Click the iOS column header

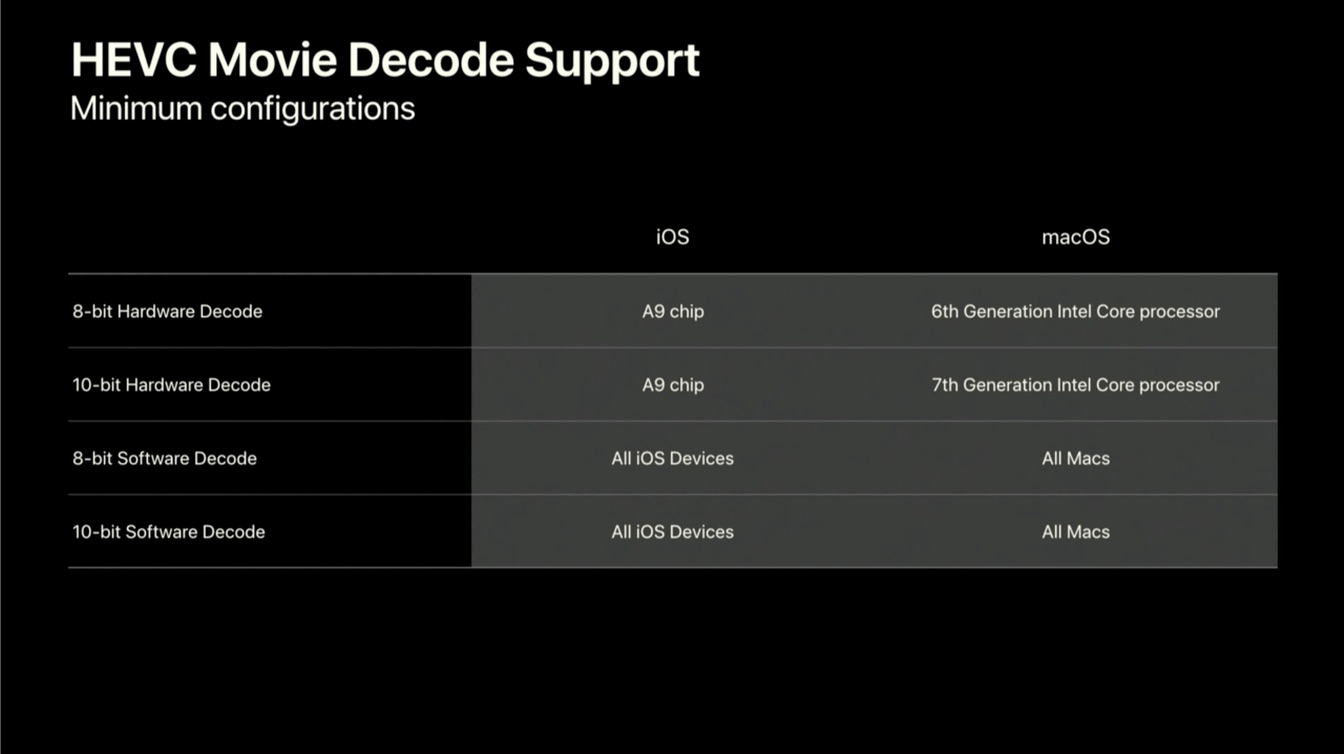[x=672, y=237]
